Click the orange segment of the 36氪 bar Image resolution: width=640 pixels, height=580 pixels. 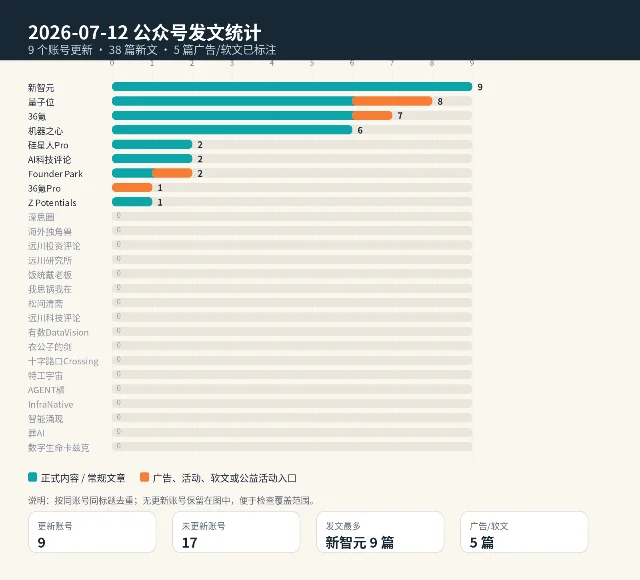click(372, 116)
